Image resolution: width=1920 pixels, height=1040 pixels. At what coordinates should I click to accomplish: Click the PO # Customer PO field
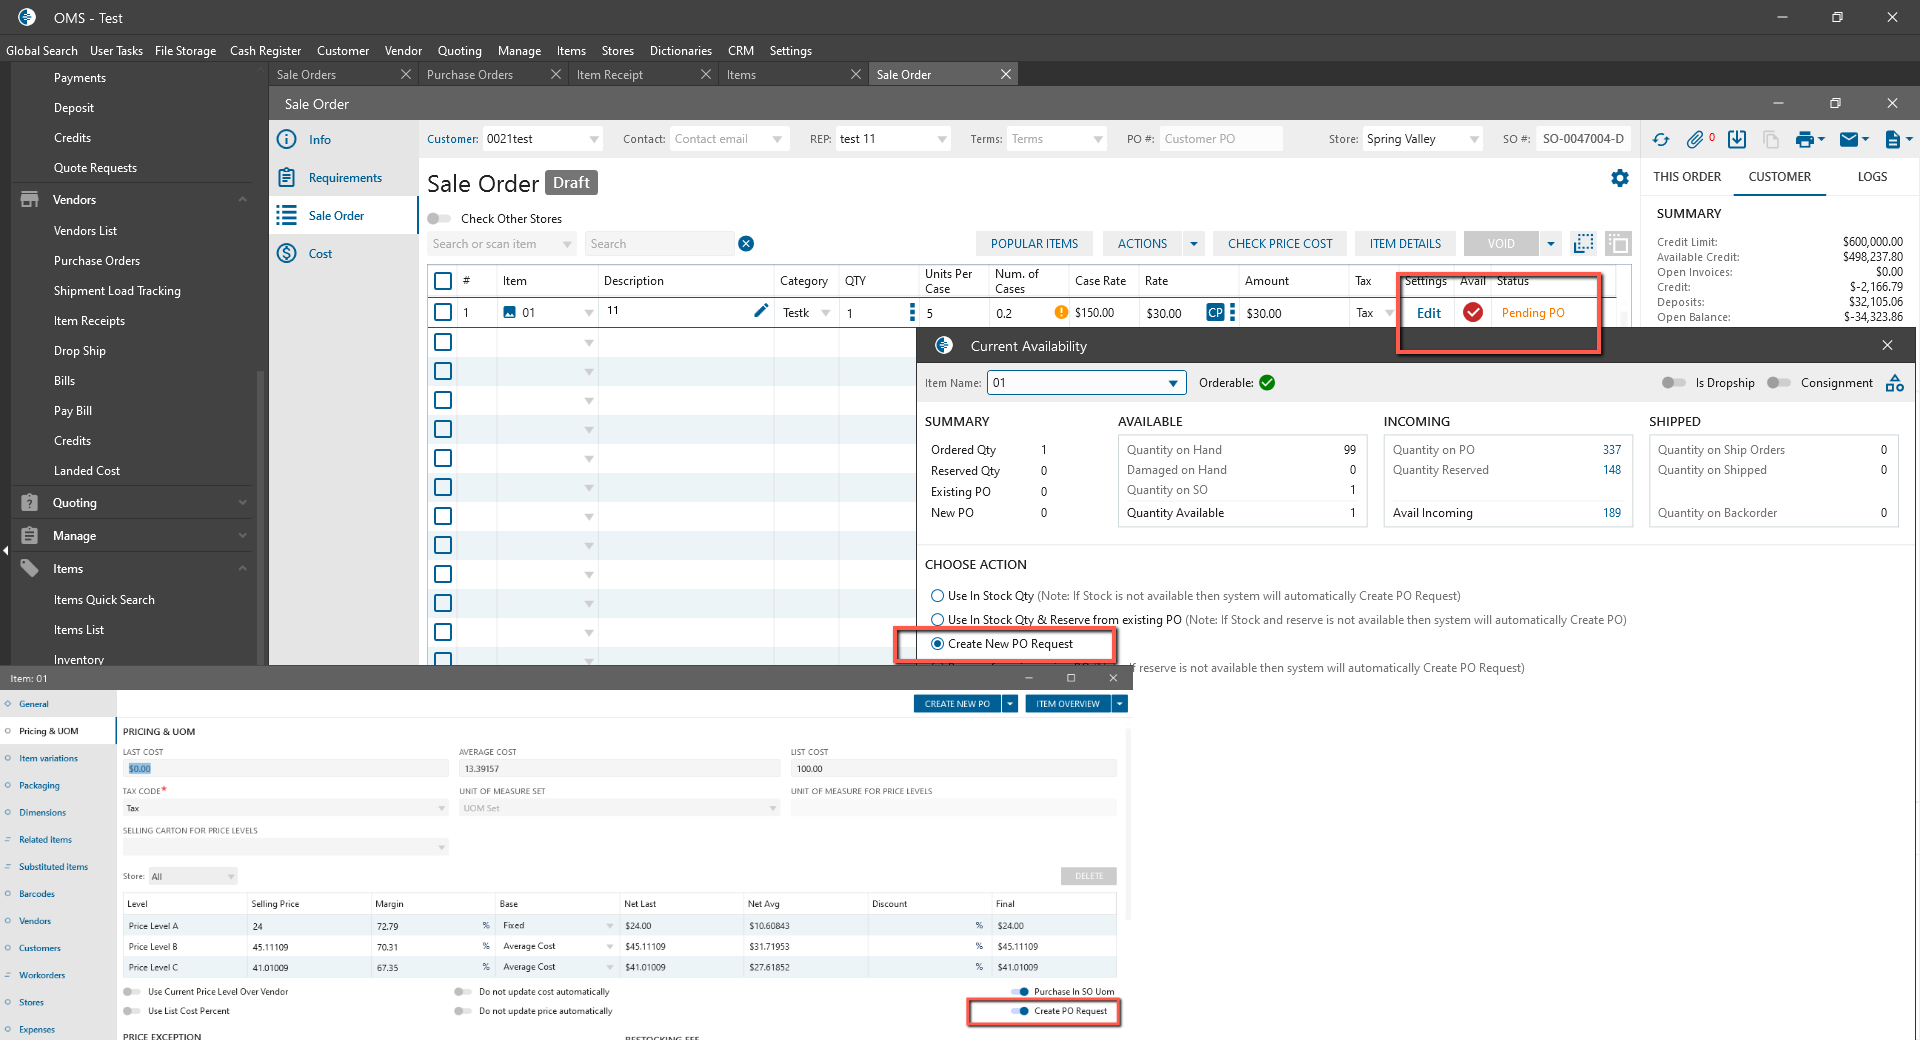(1220, 139)
